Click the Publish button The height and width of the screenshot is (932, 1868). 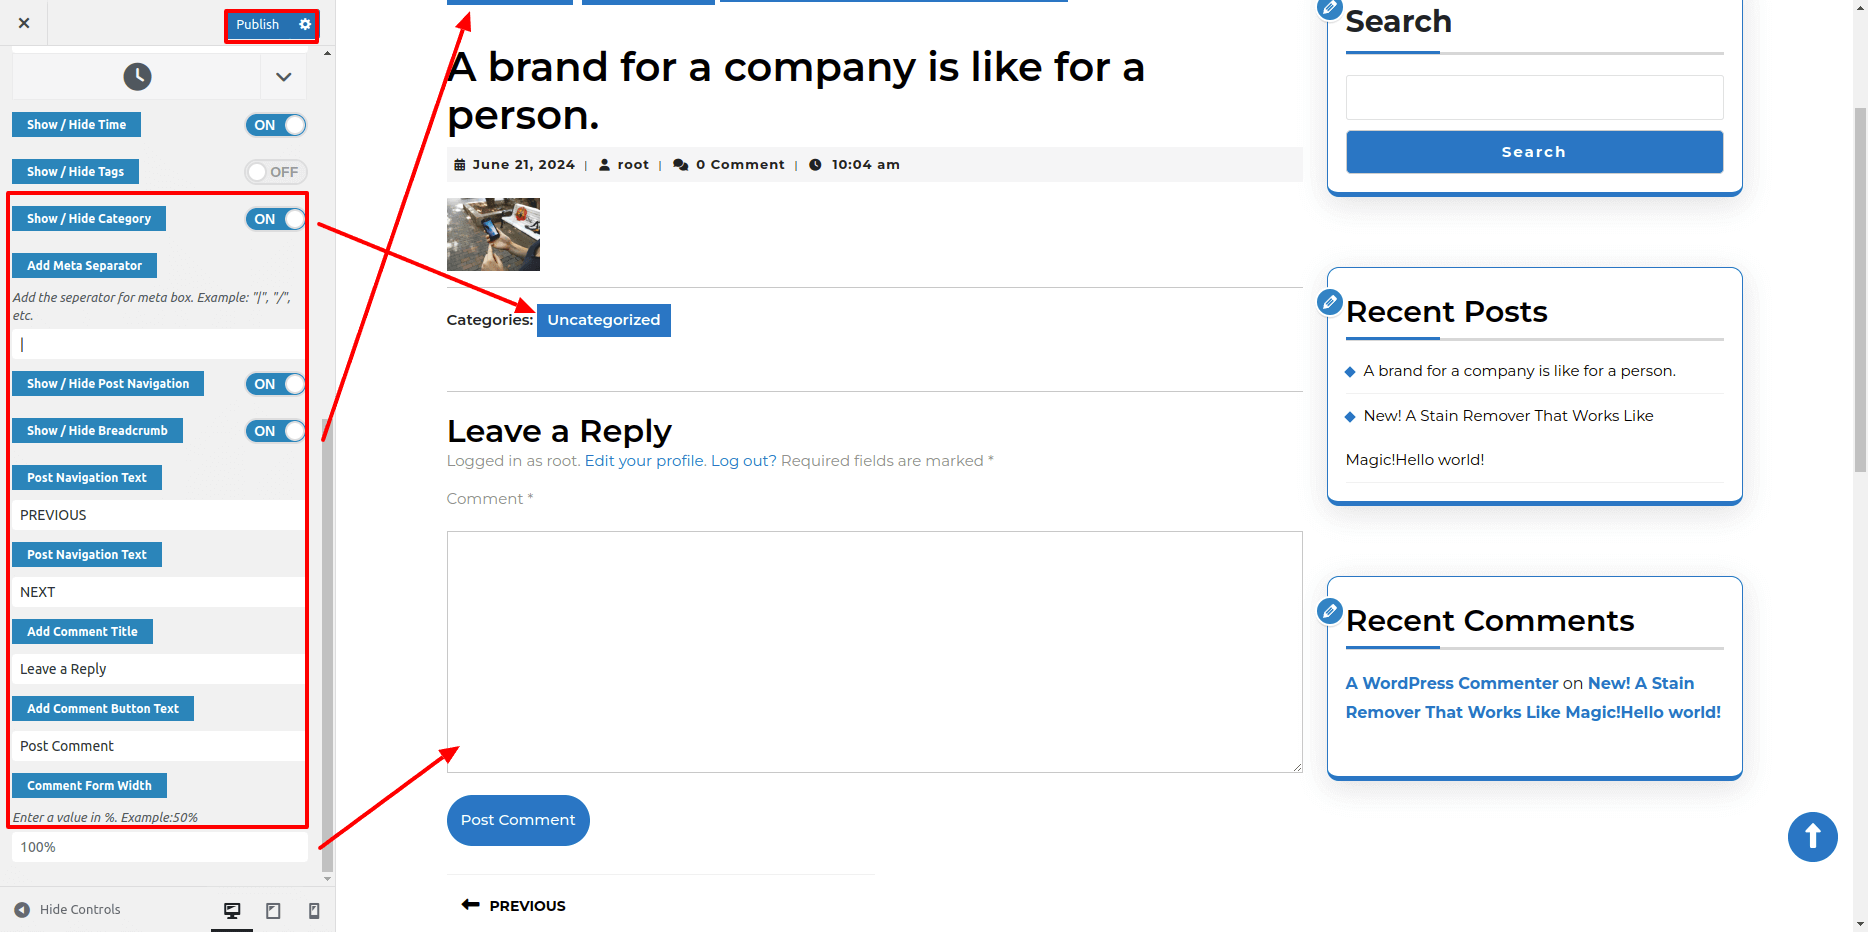coord(257,24)
